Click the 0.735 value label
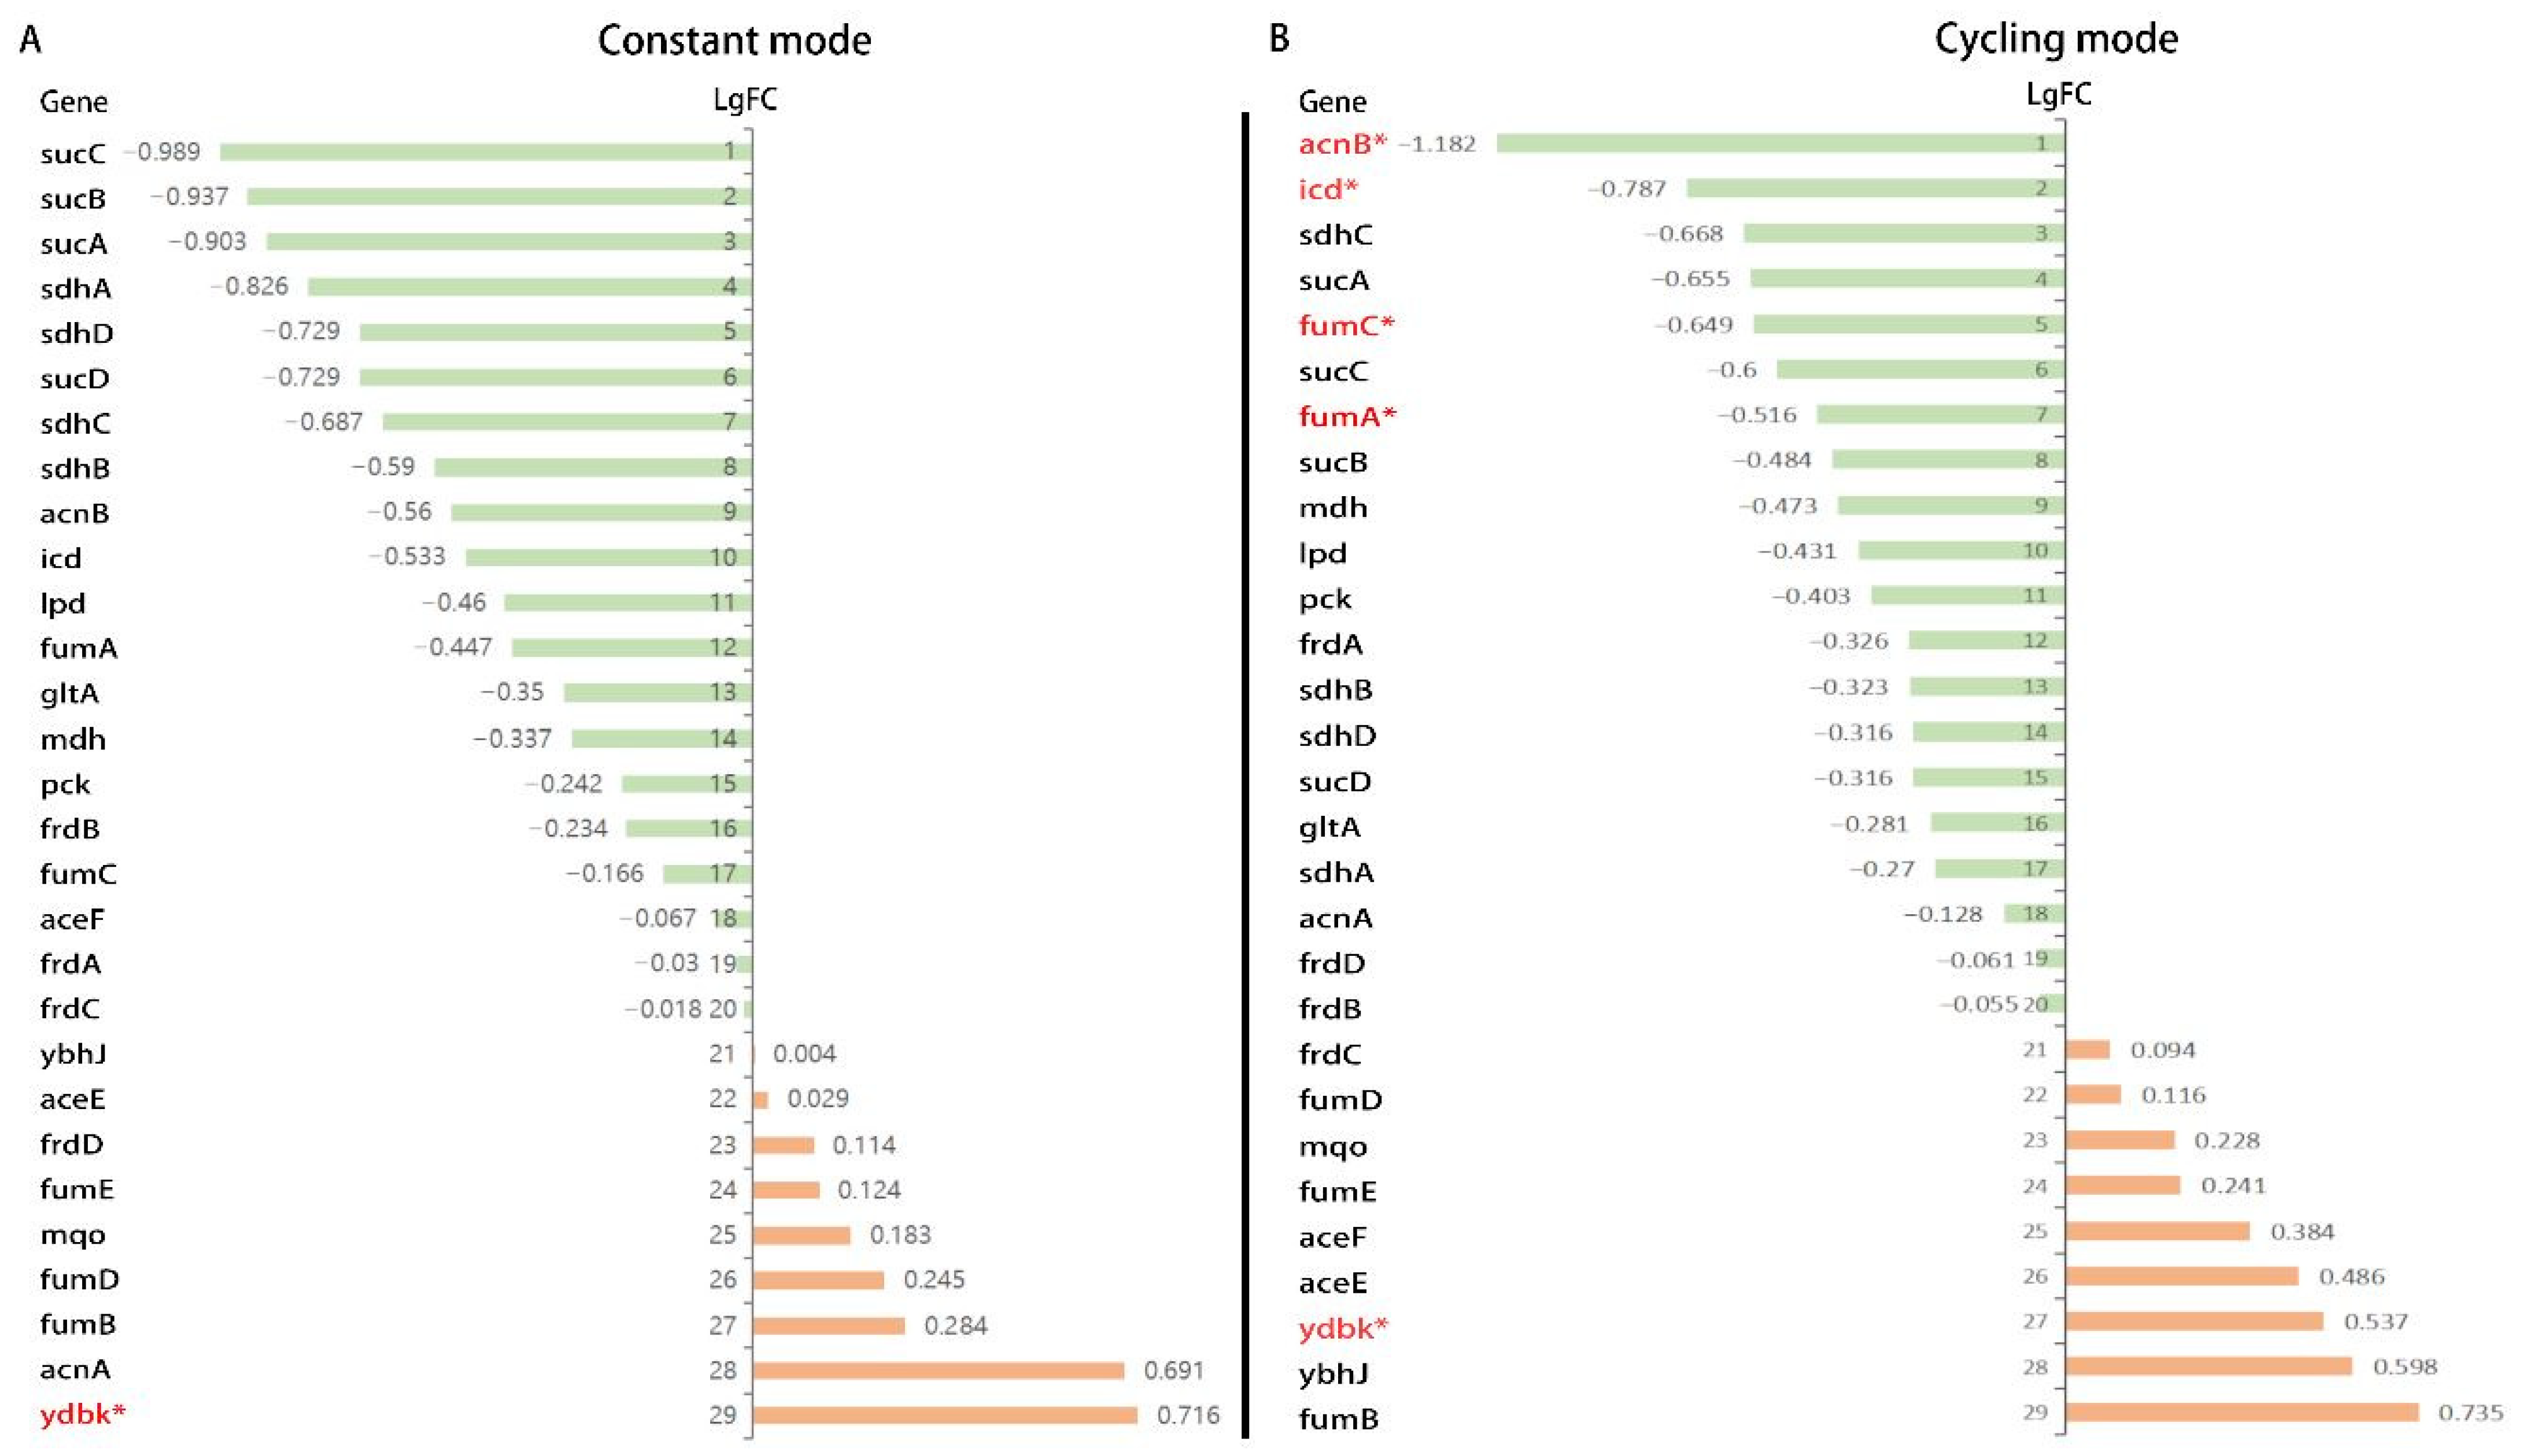This screenshot has height=1456, width=2523. tap(2470, 1412)
